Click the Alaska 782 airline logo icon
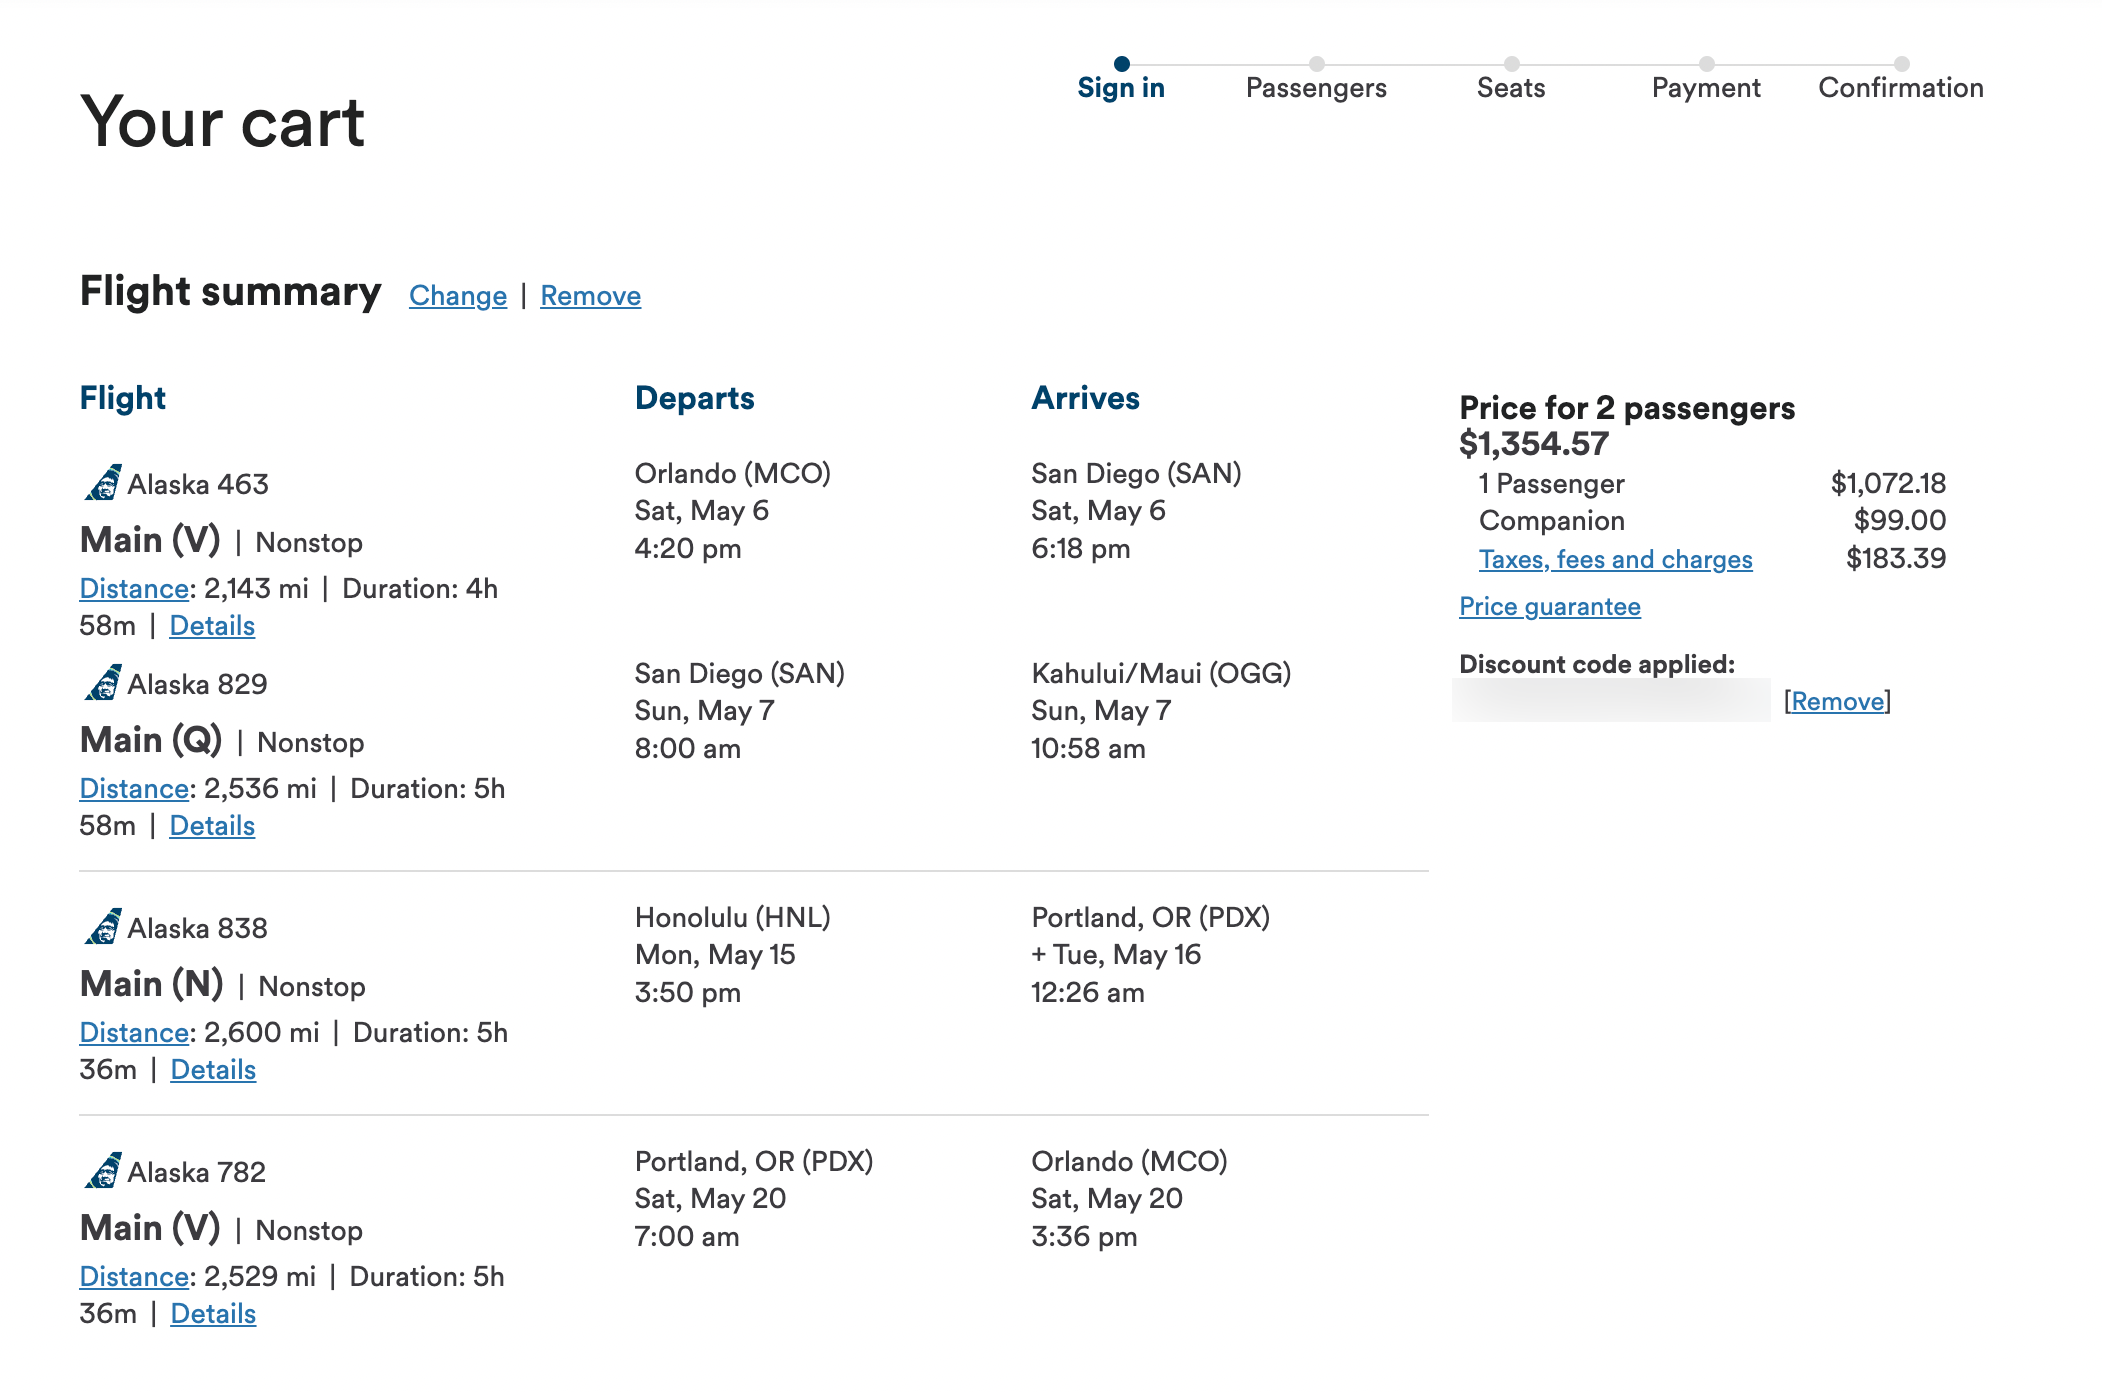Image resolution: width=2102 pixels, height=1392 pixels. 103,1171
